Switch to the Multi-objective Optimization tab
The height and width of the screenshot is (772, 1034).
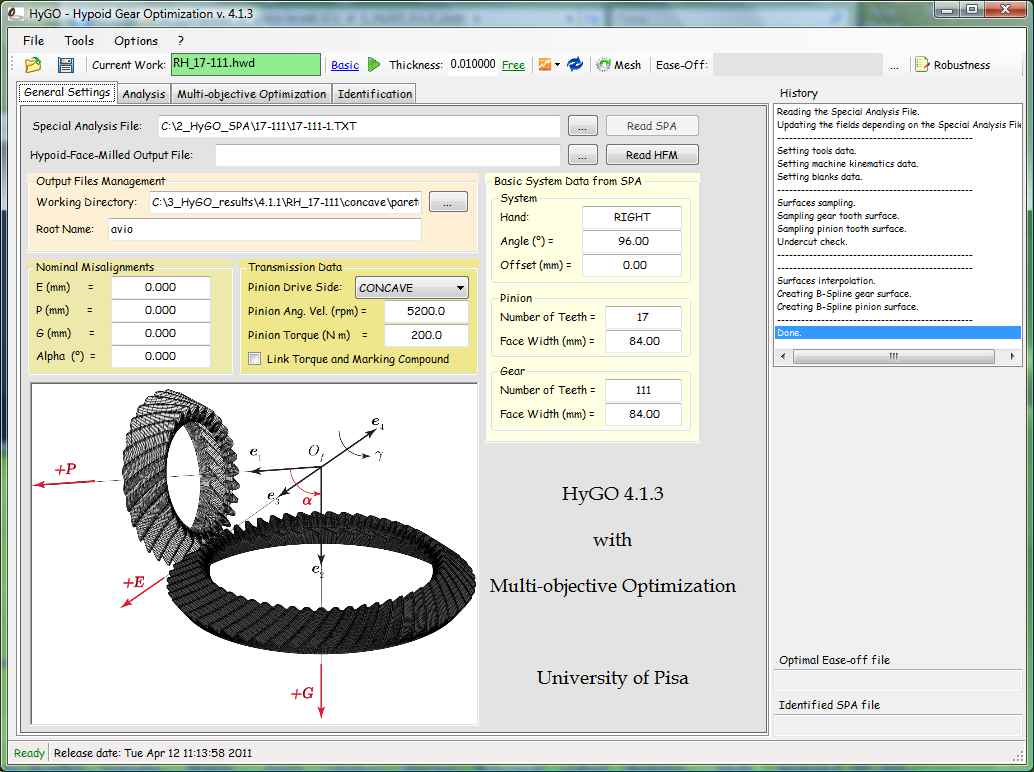click(251, 94)
